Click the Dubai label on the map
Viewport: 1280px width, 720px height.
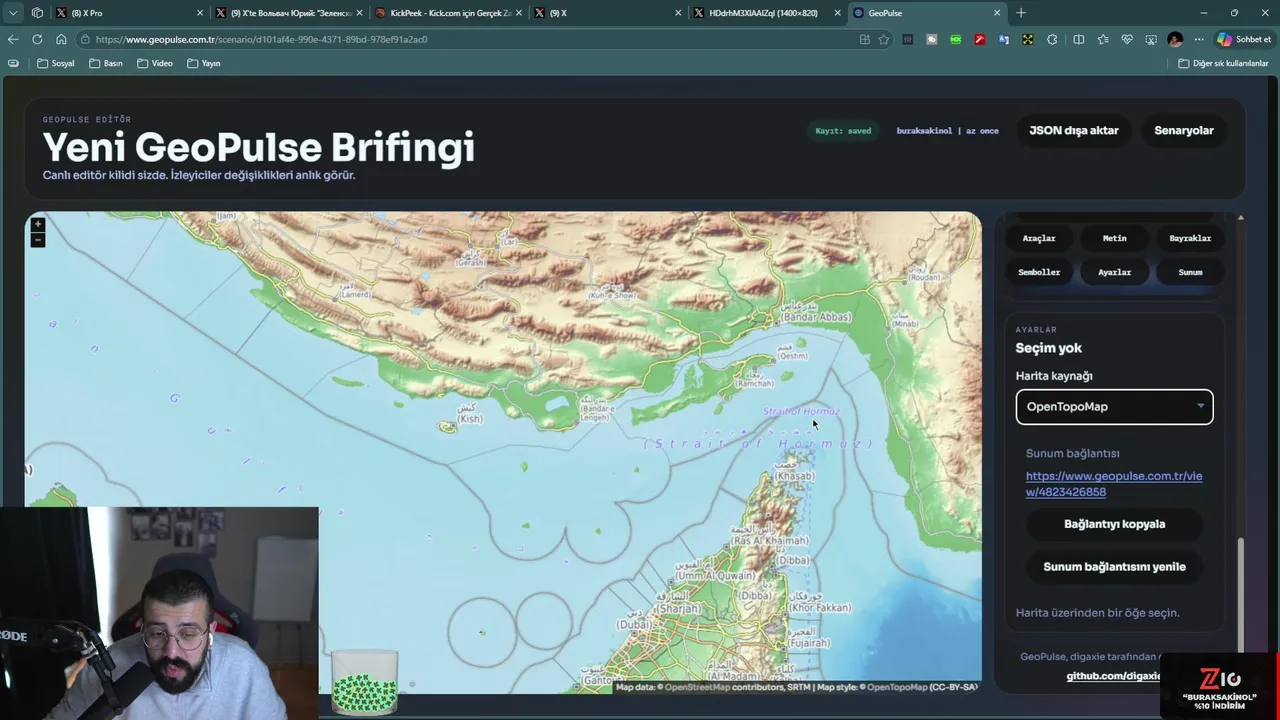[x=634, y=624]
